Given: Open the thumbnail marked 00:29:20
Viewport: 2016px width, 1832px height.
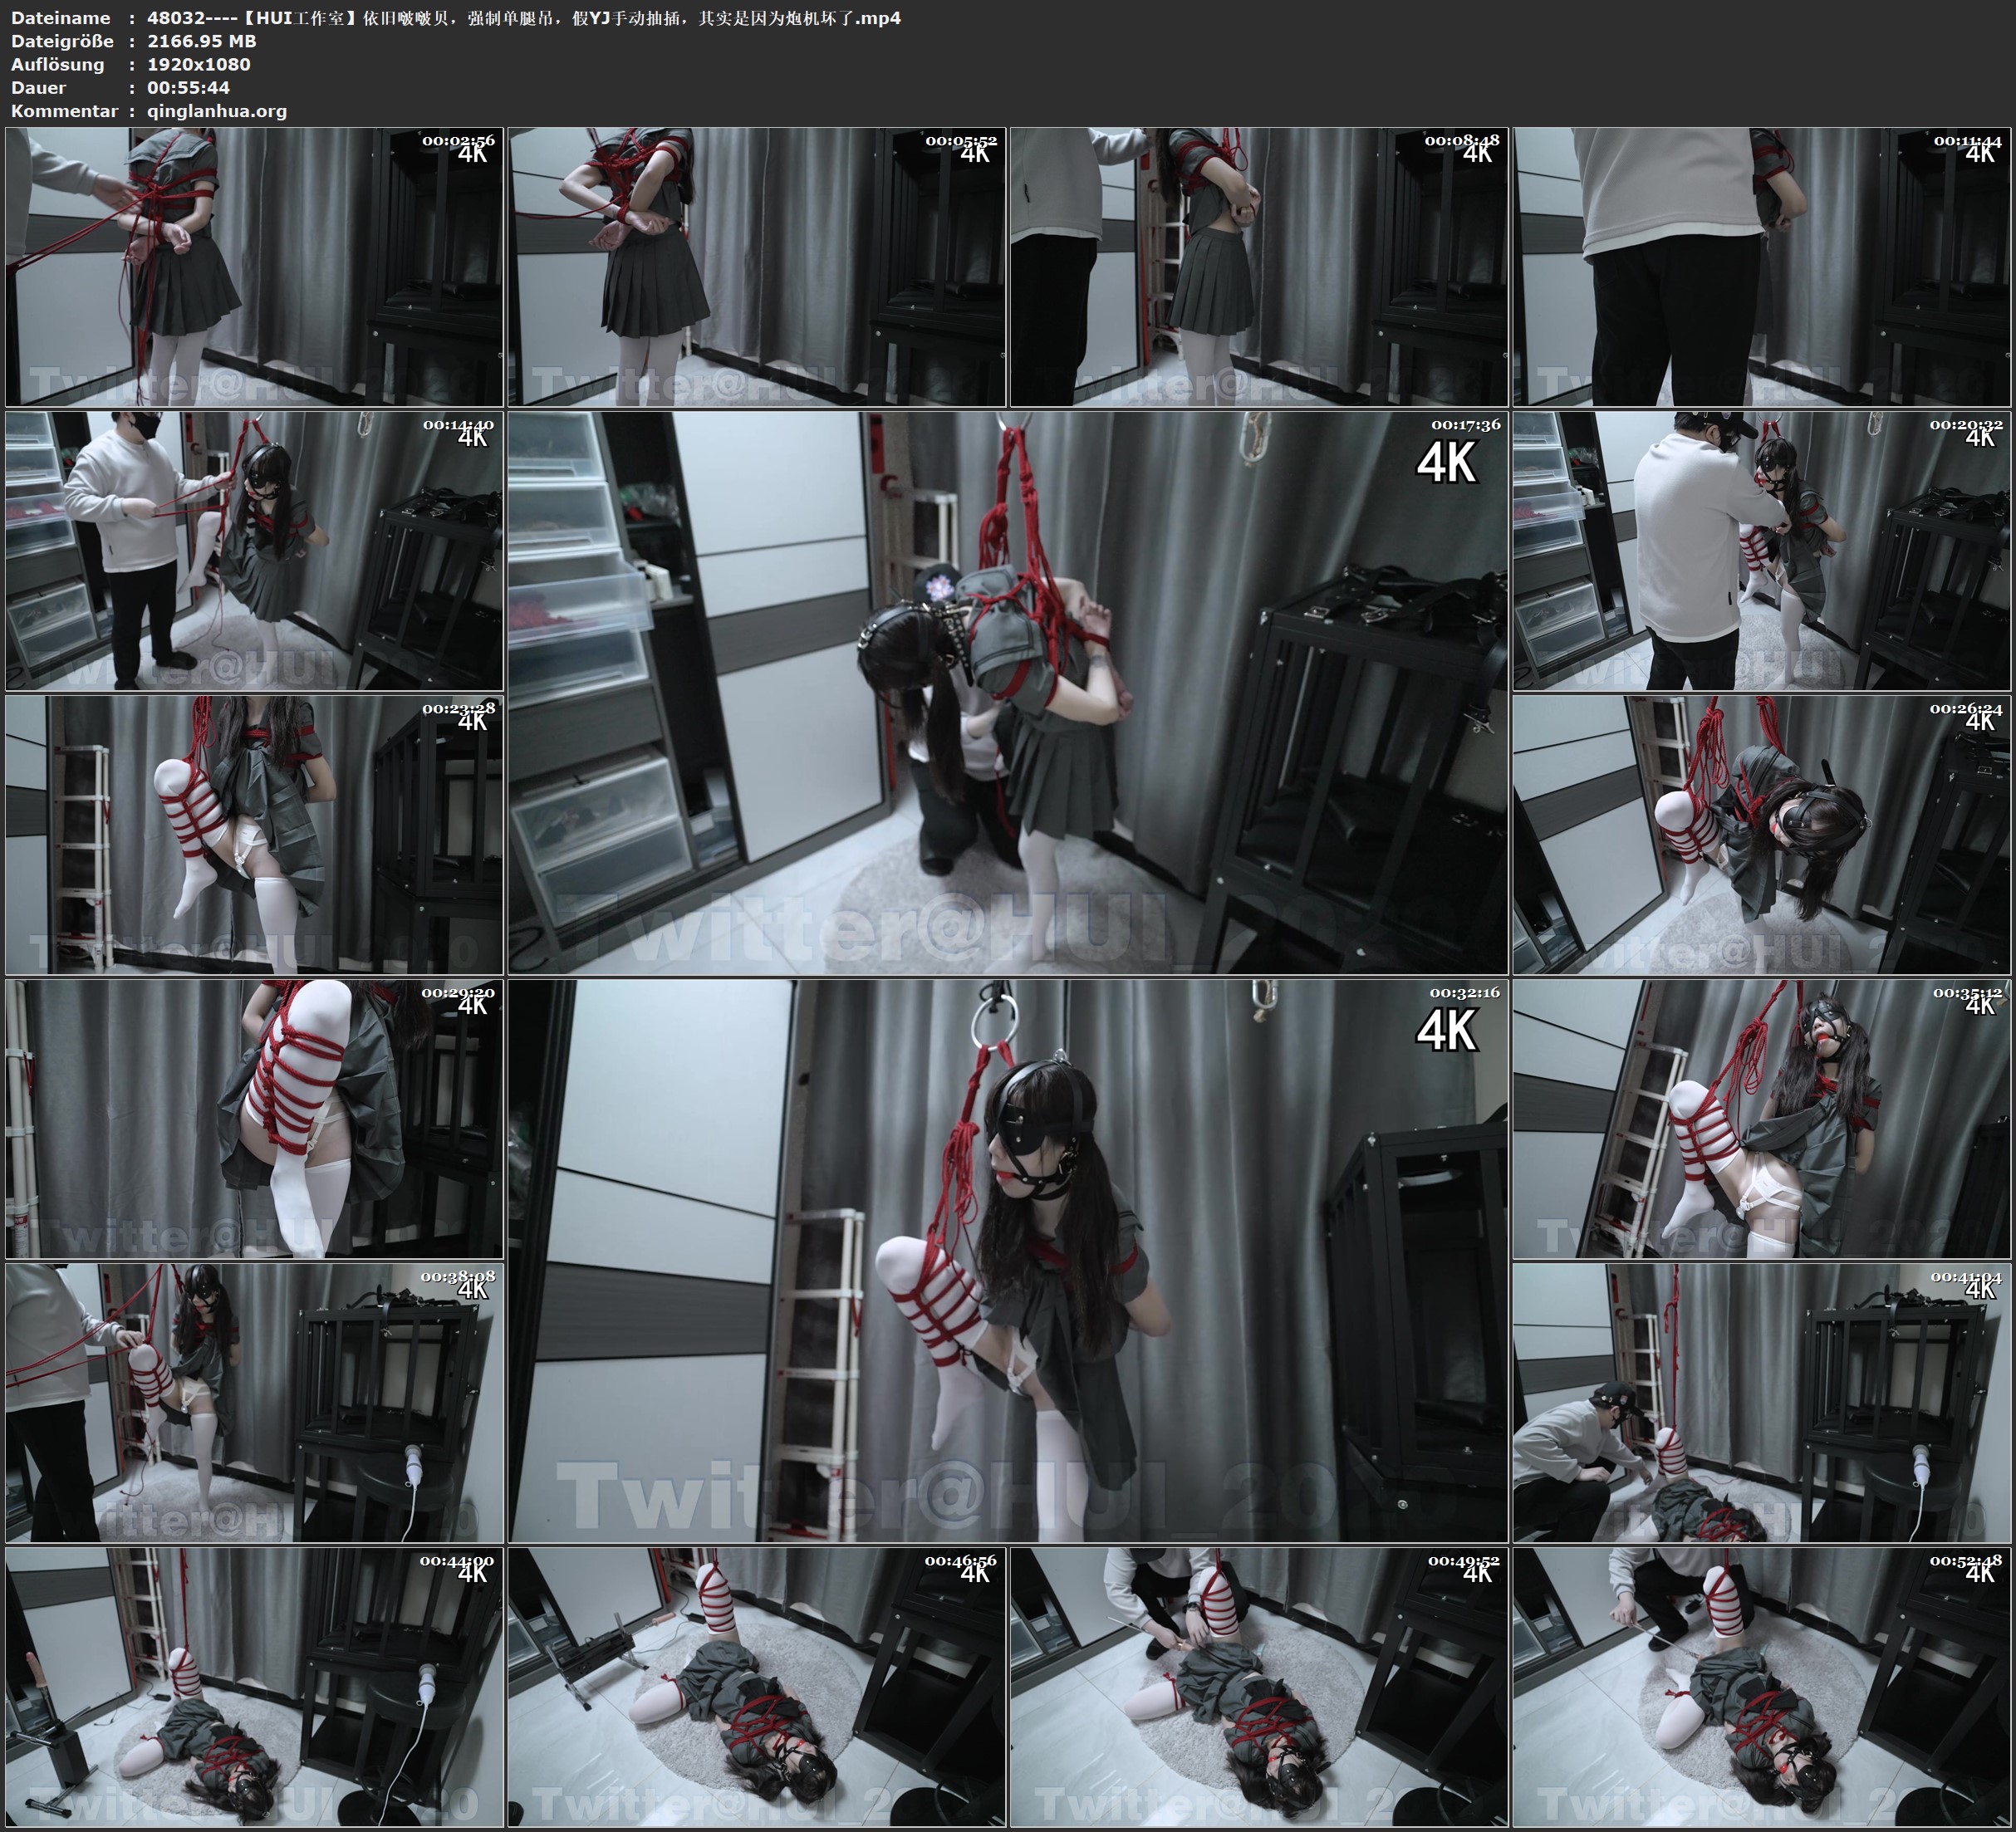Looking at the screenshot, I should (254, 1119).
